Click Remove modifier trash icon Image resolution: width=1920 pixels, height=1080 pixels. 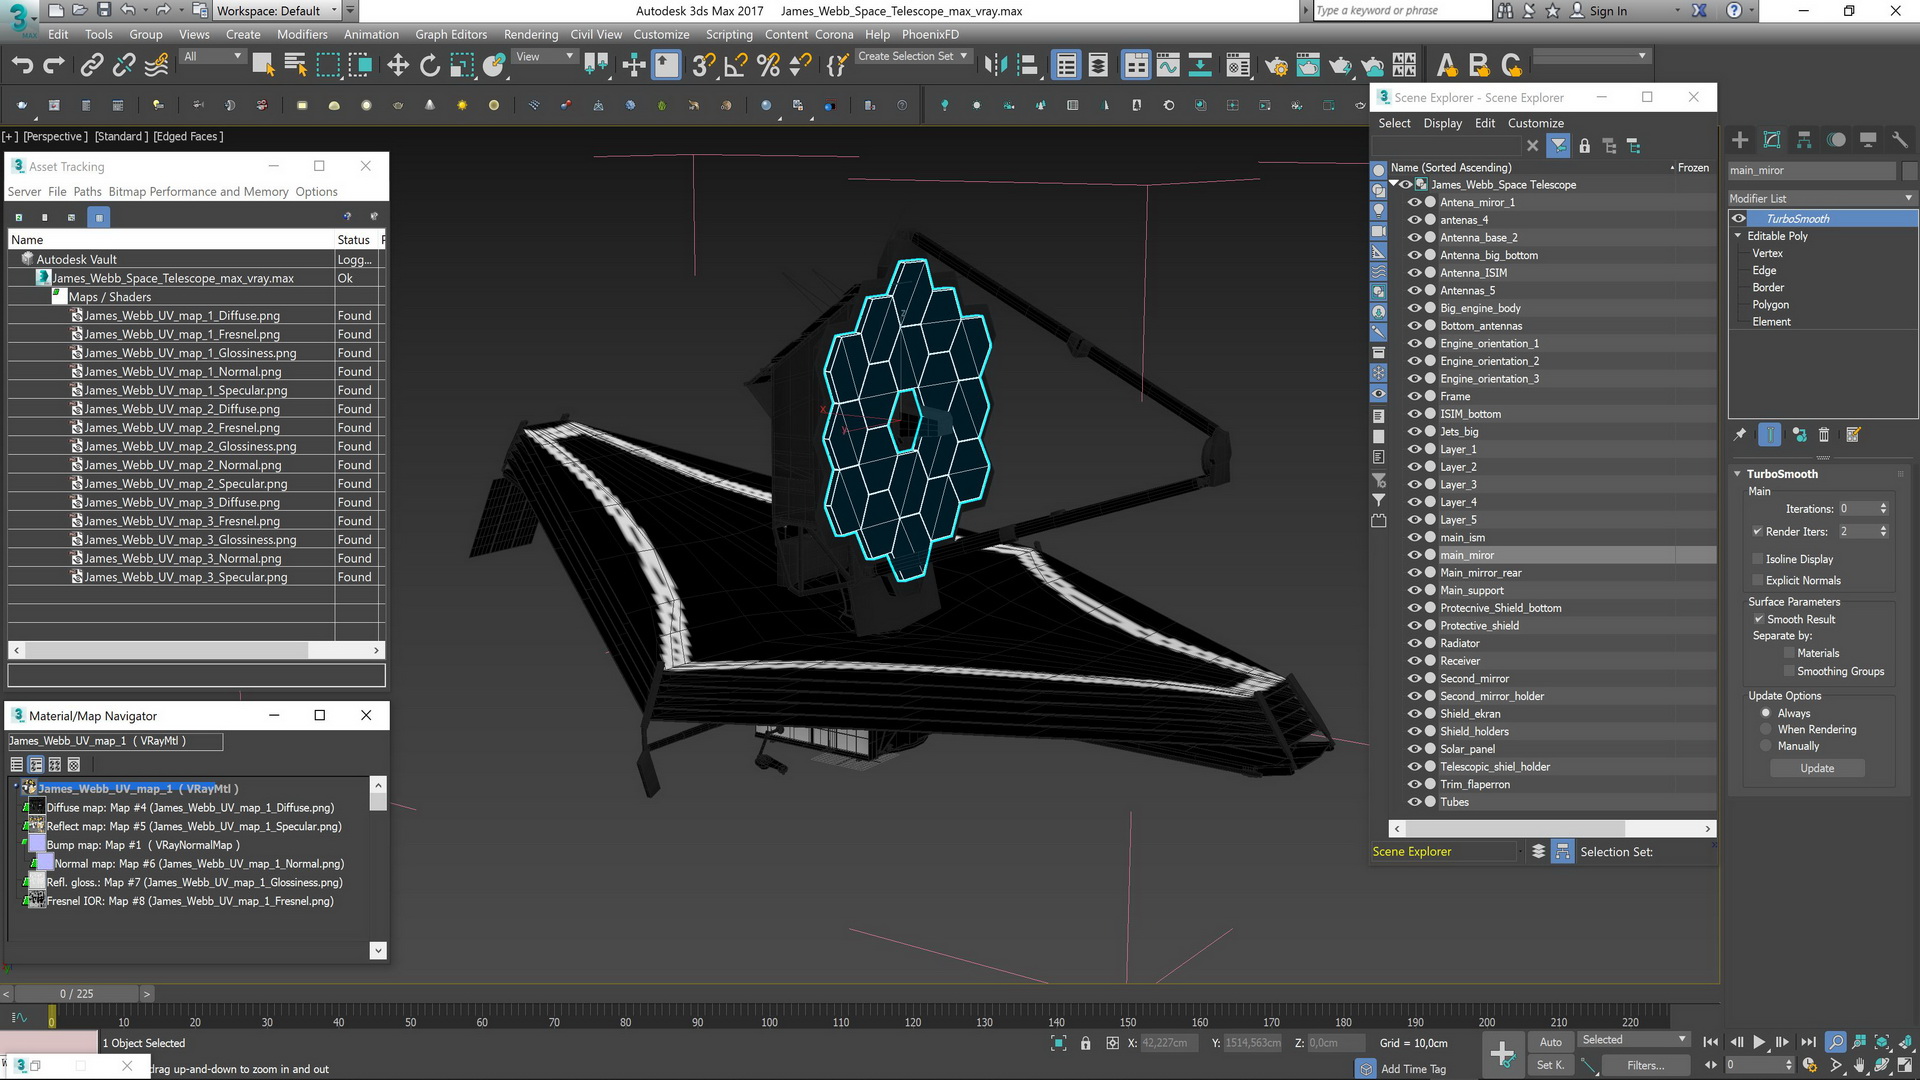click(1824, 435)
